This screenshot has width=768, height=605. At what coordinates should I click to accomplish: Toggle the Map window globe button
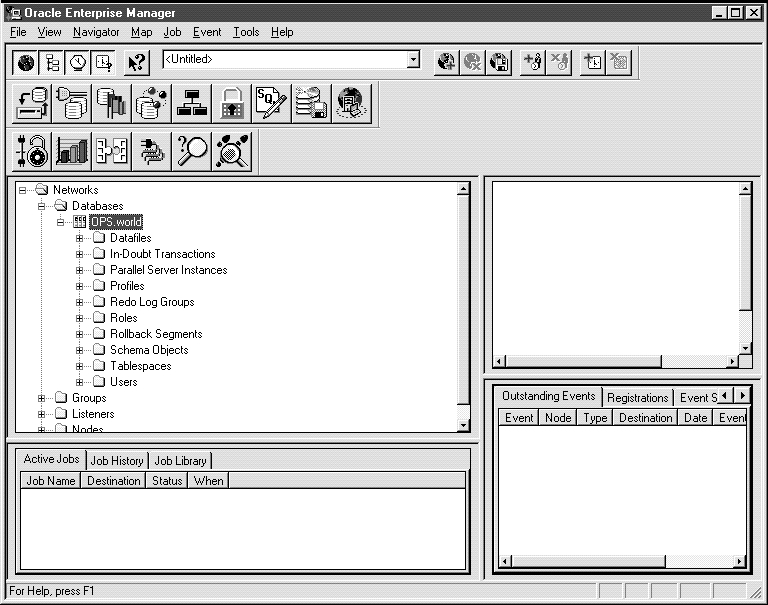[x=25, y=63]
